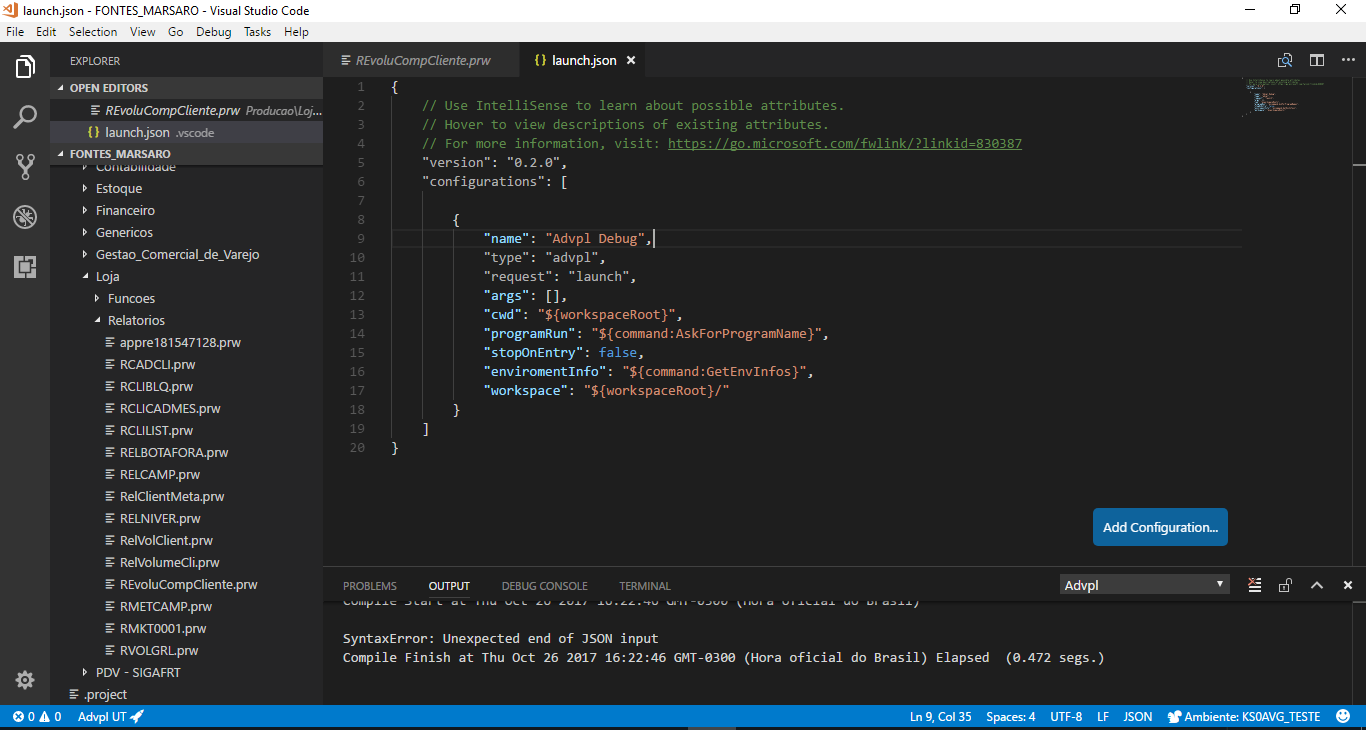Toggle output scroll lock
The width and height of the screenshot is (1366, 730).
(1286, 585)
